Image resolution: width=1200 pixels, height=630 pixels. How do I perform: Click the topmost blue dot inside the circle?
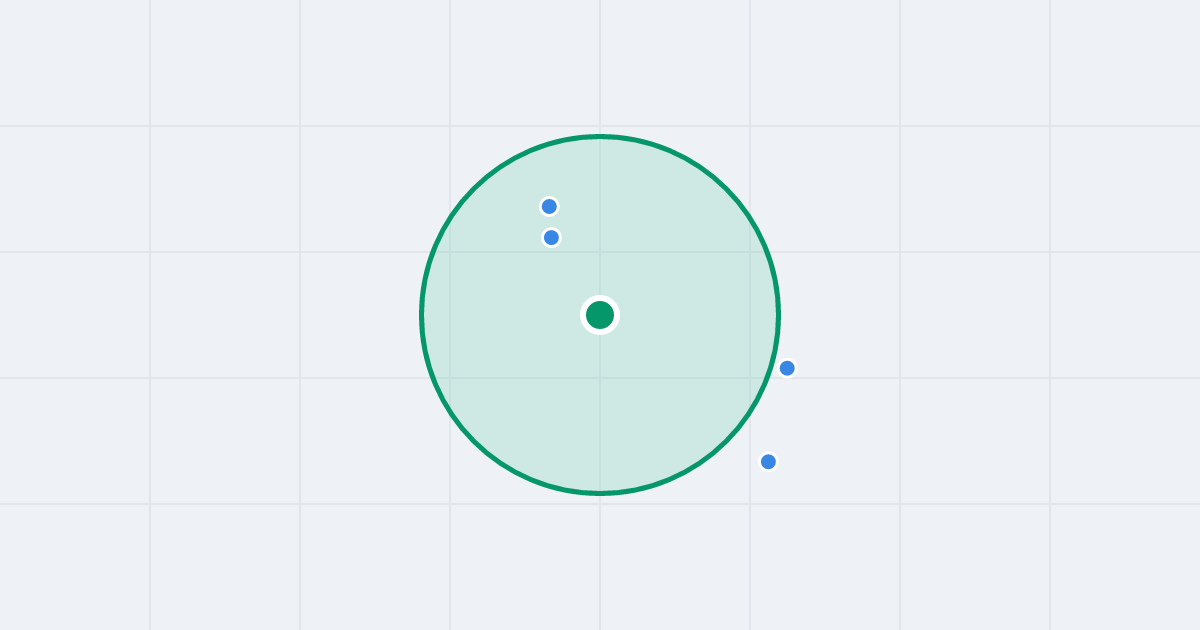[549, 207]
